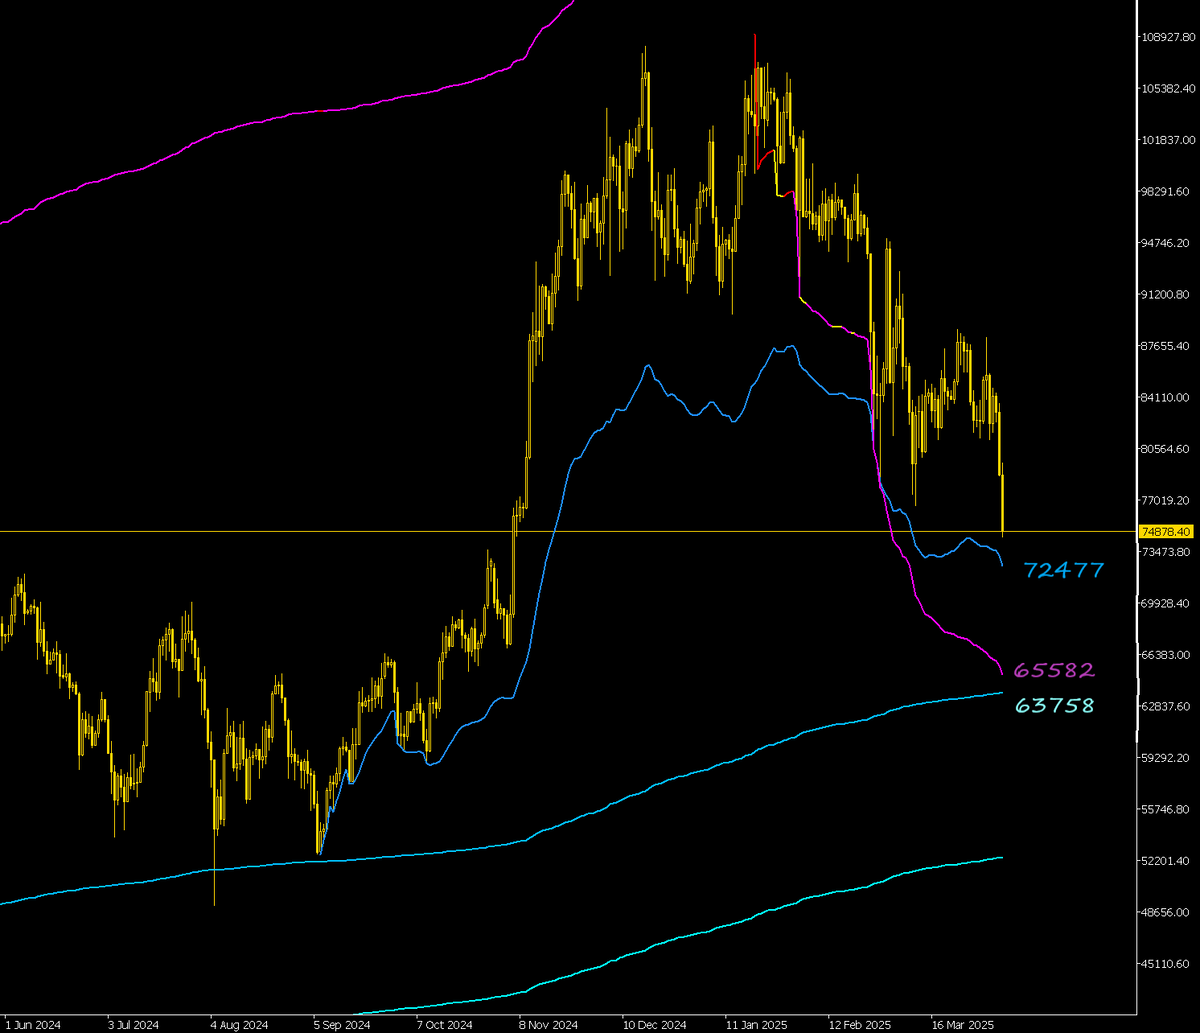Image resolution: width=1200 pixels, height=1033 pixels.
Task: Click price axis label 52201.40
Action: 1166,861
